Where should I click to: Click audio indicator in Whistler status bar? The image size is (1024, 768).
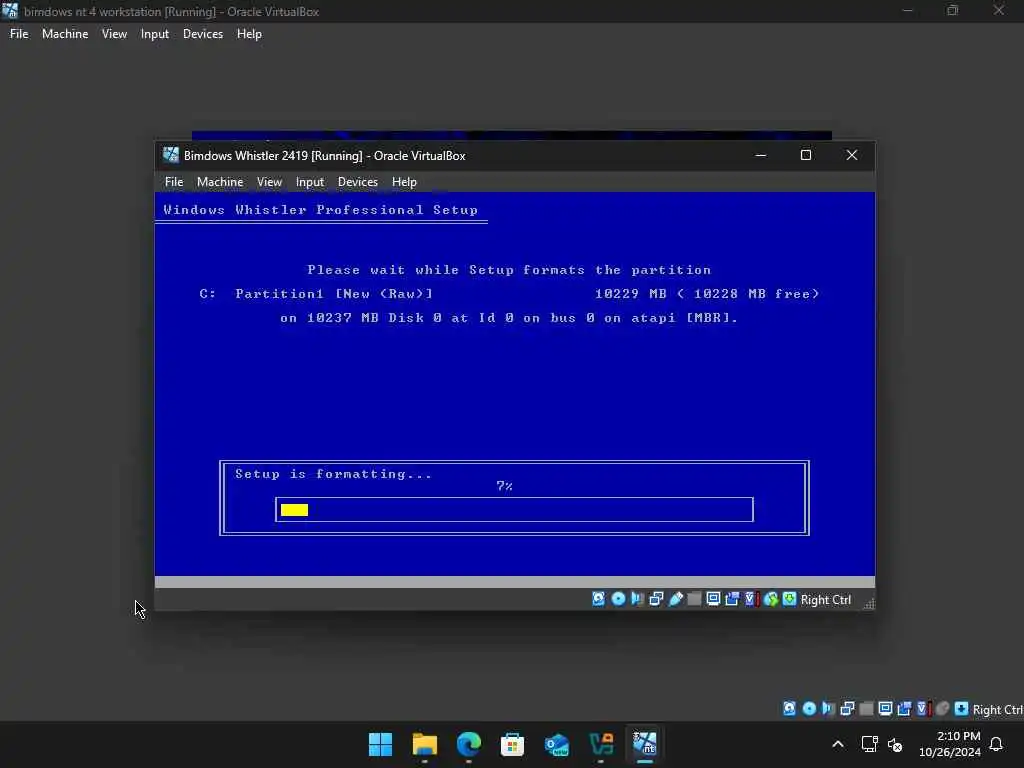637,599
